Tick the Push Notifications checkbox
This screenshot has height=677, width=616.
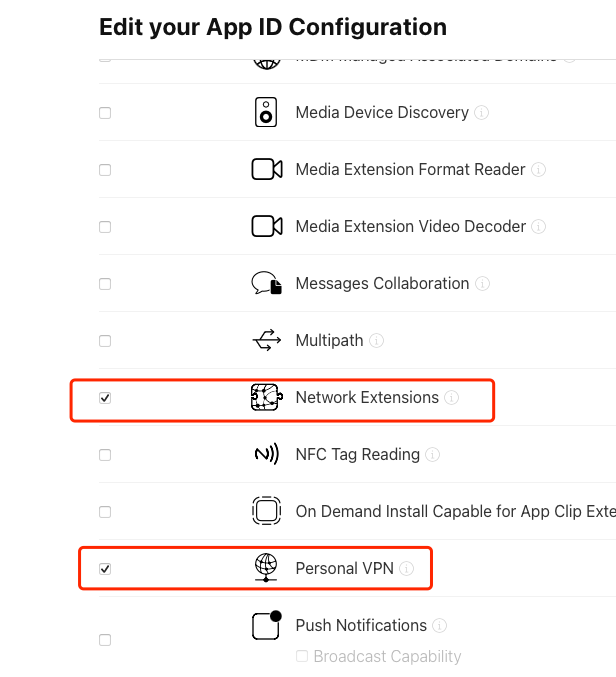click(x=105, y=639)
